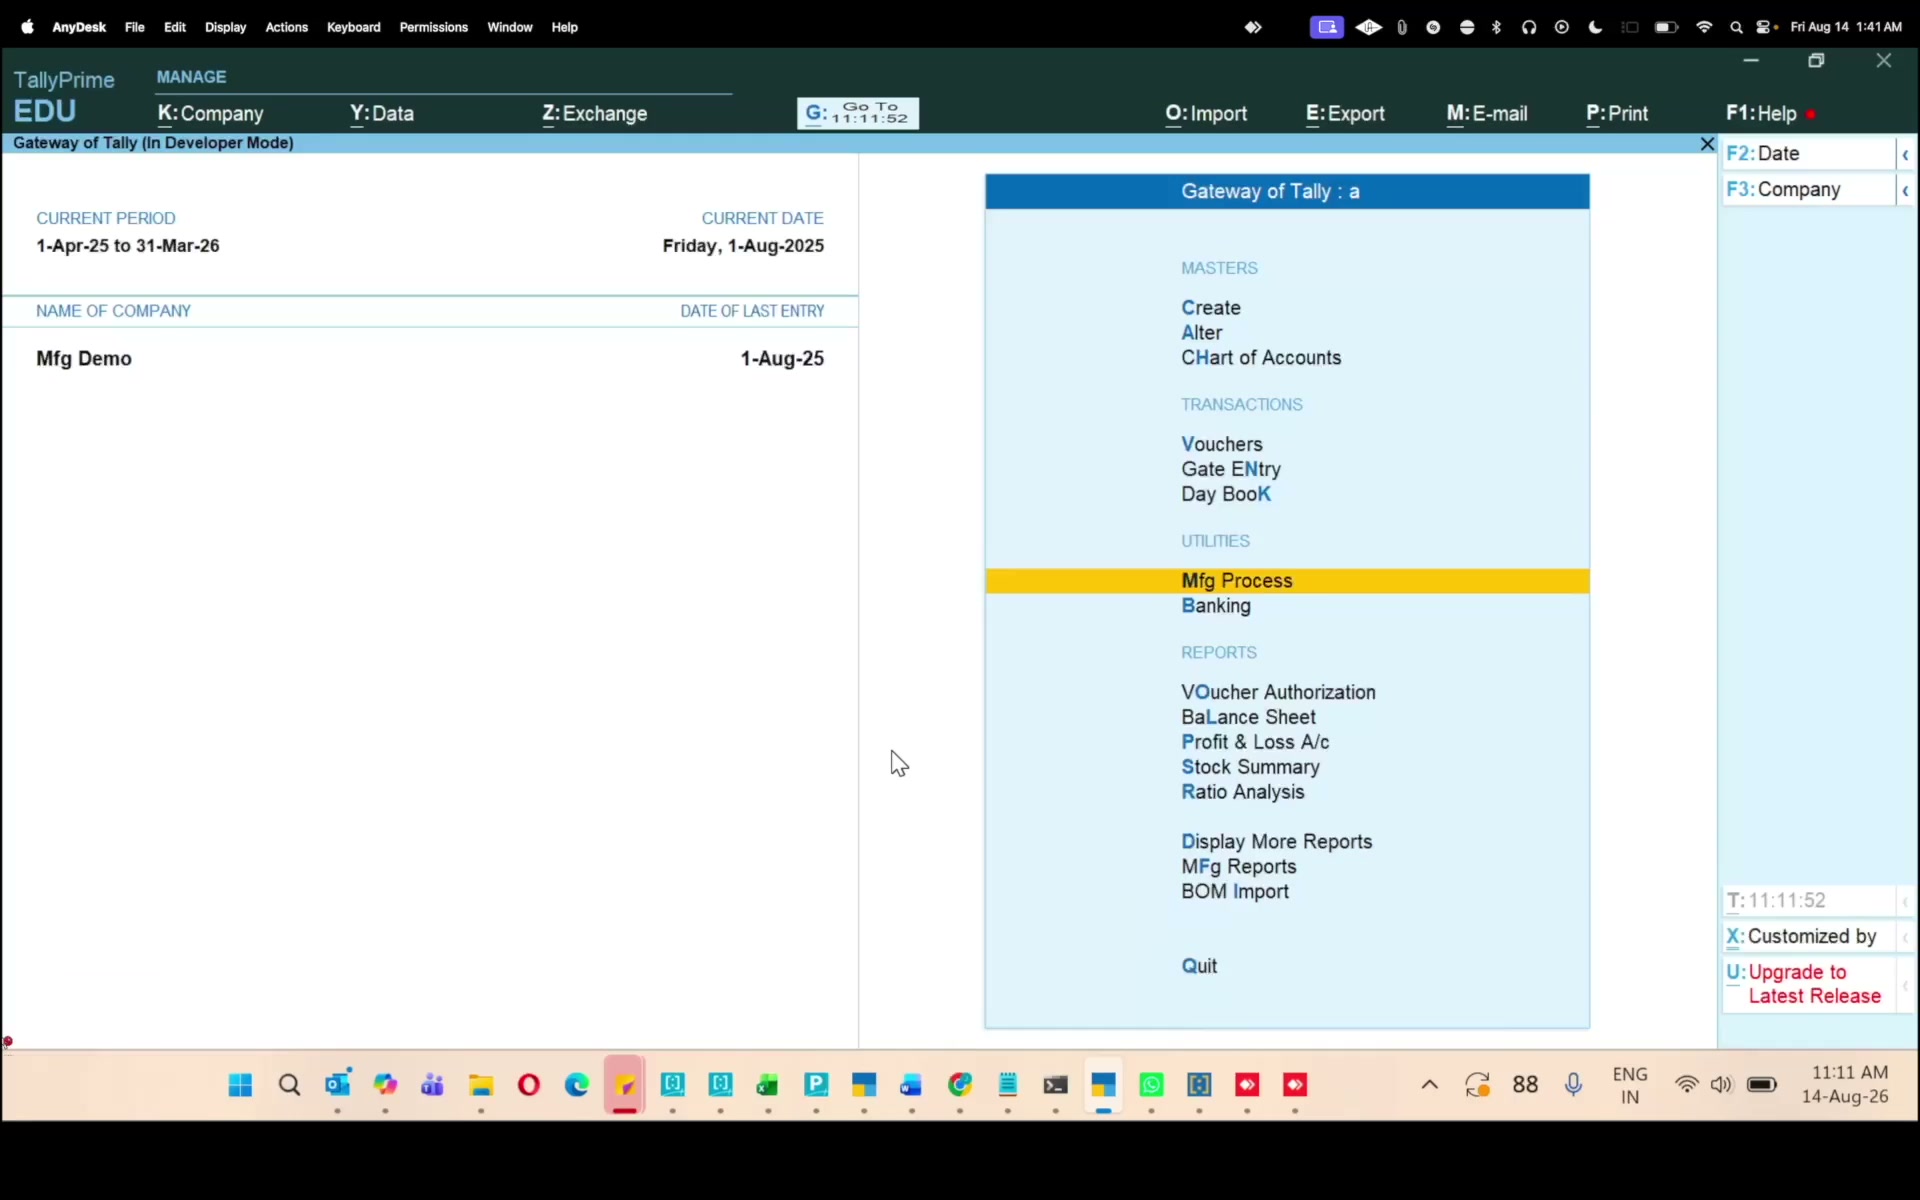Show hidden icons in Windows system tray

click(x=1430, y=1085)
